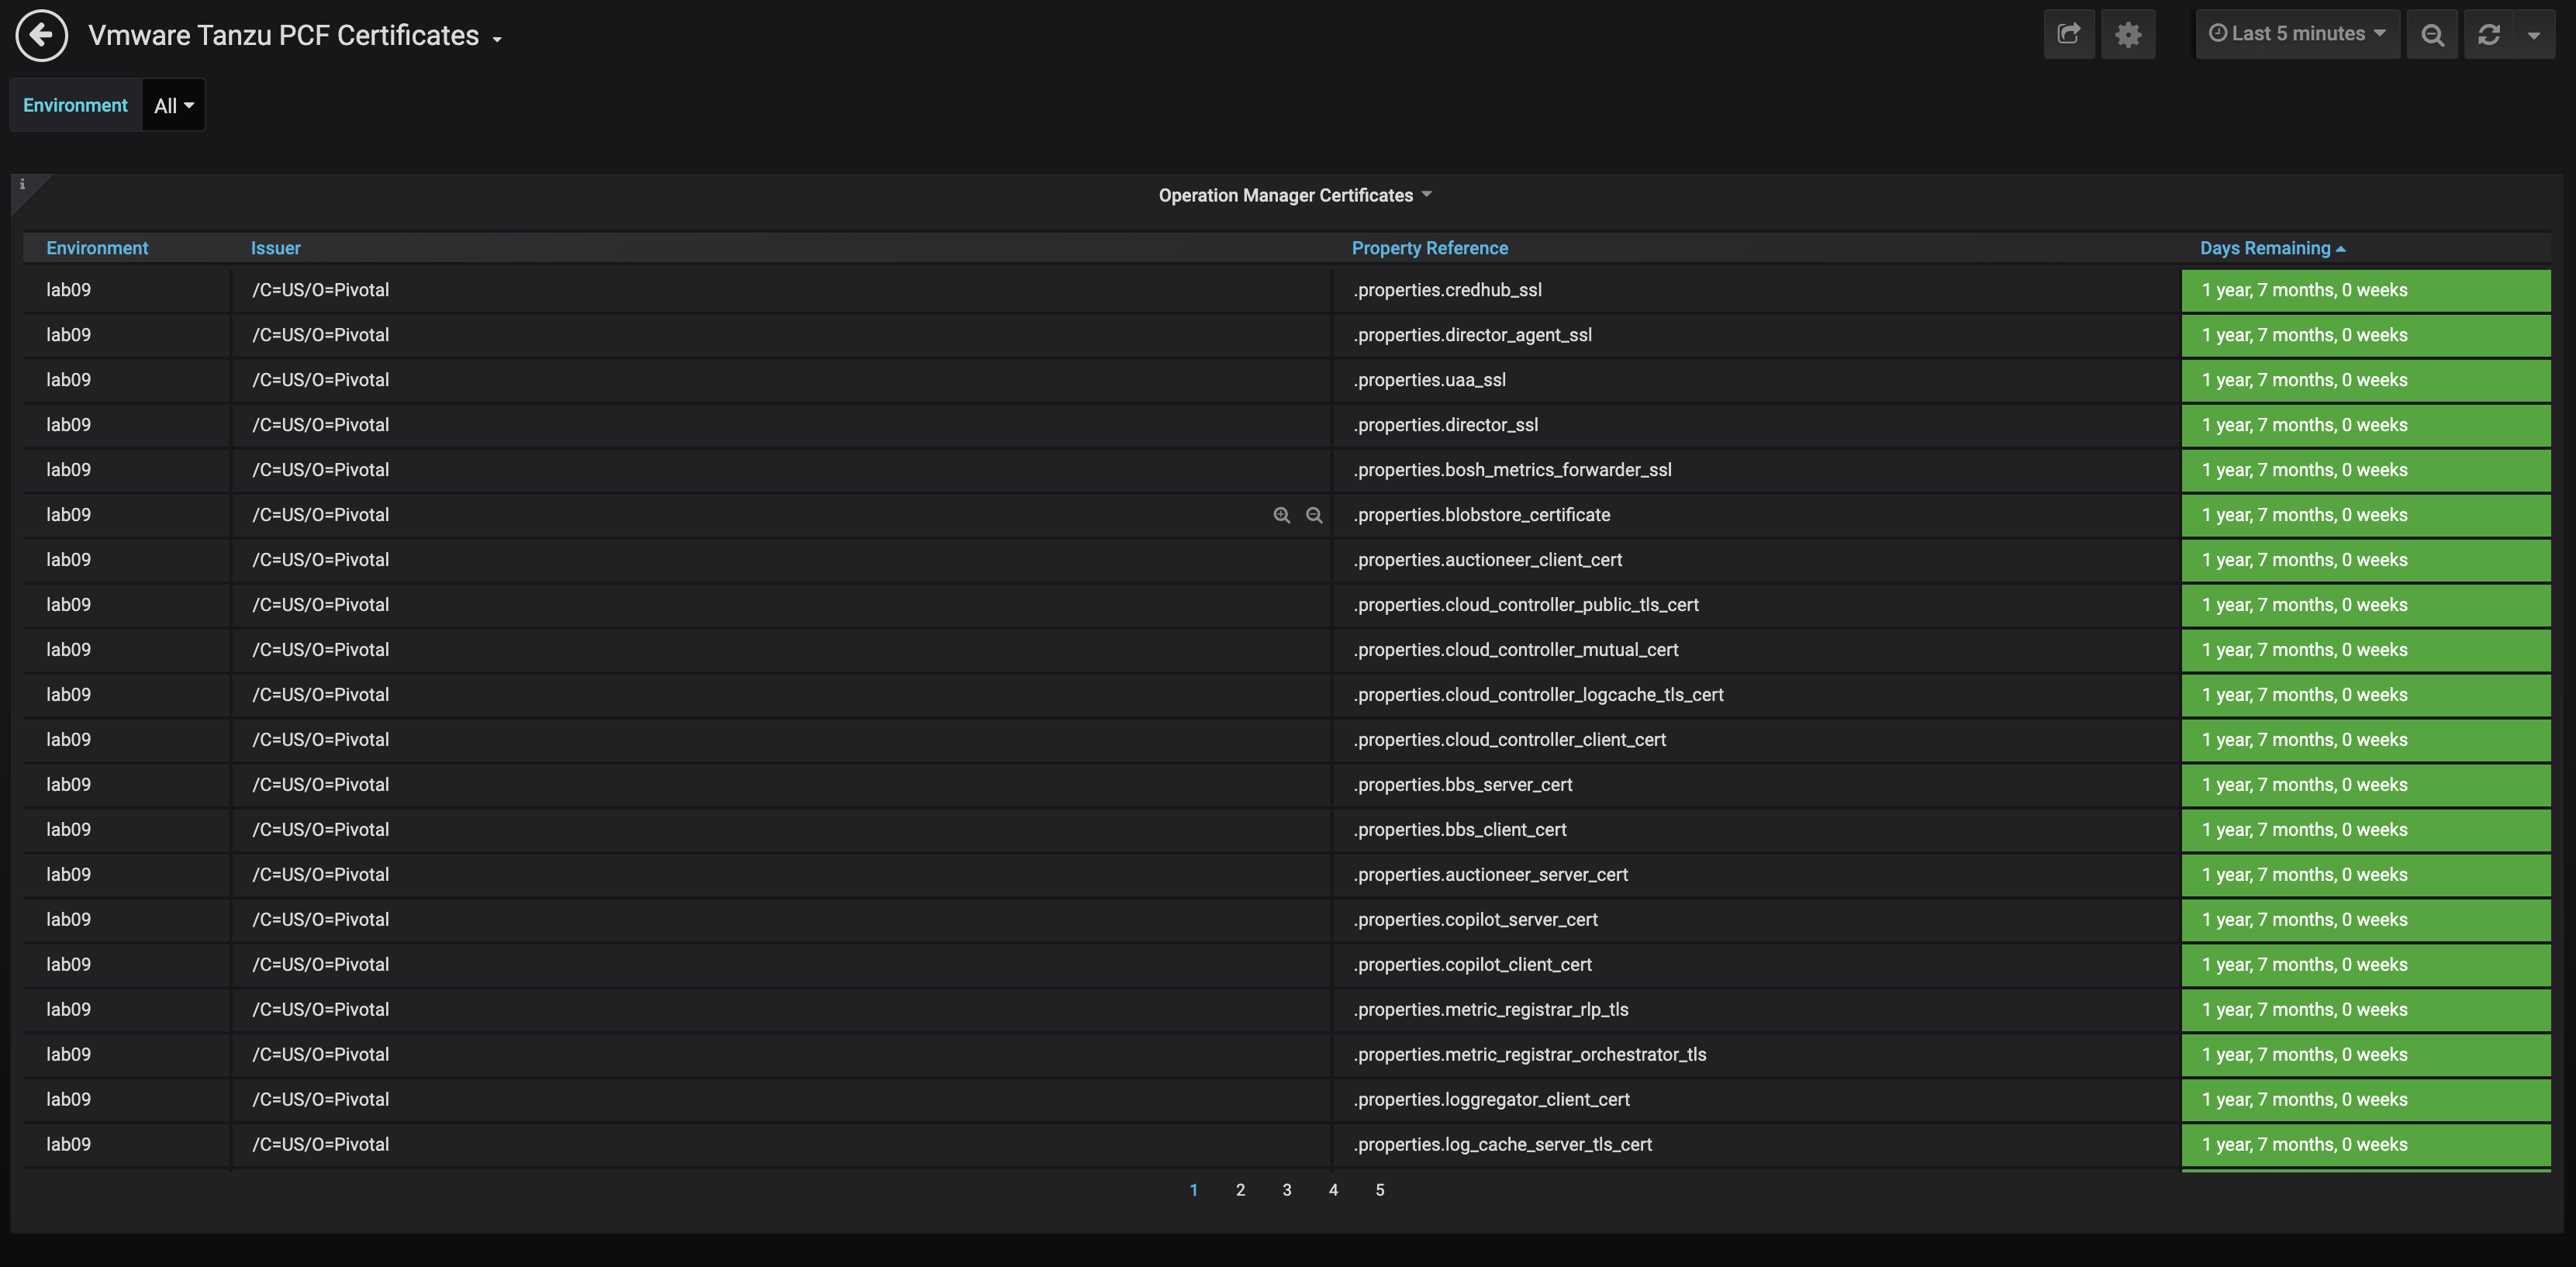Select .properties.loggregator_client_cert cell
2576x1267 pixels.
(x=1757, y=1100)
